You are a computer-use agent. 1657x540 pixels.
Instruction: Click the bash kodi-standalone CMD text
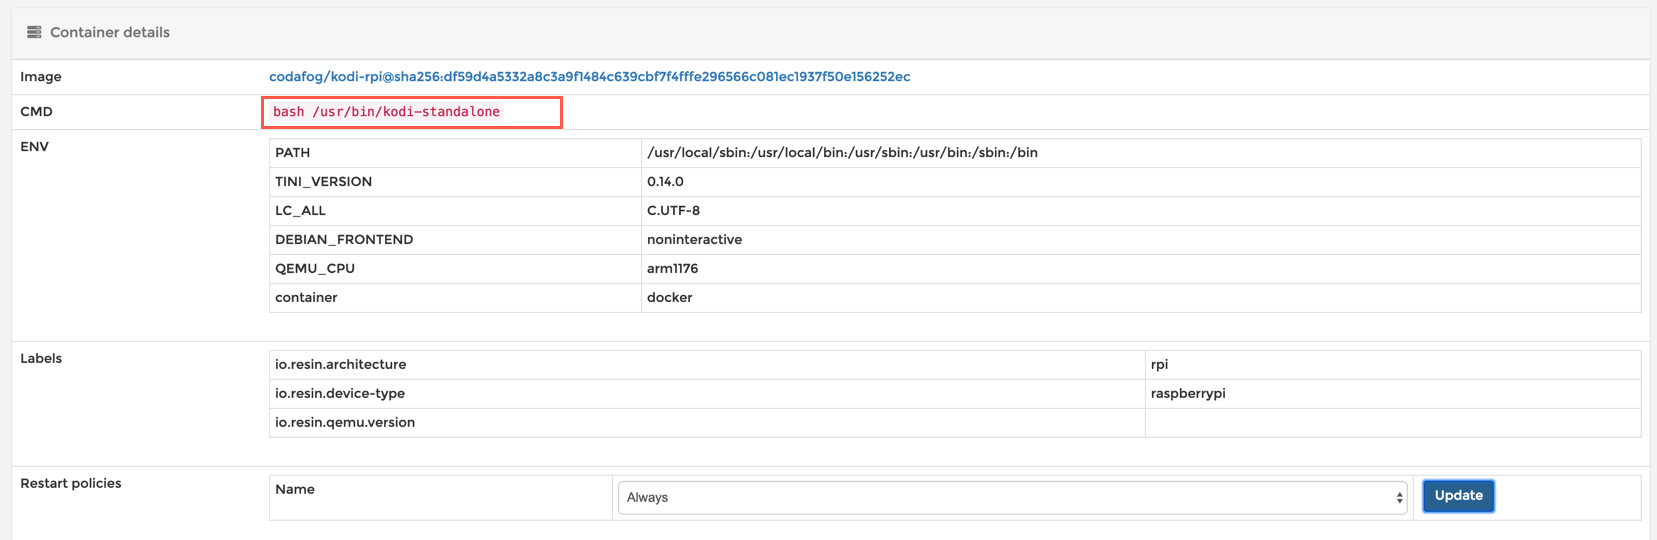point(387,112)
